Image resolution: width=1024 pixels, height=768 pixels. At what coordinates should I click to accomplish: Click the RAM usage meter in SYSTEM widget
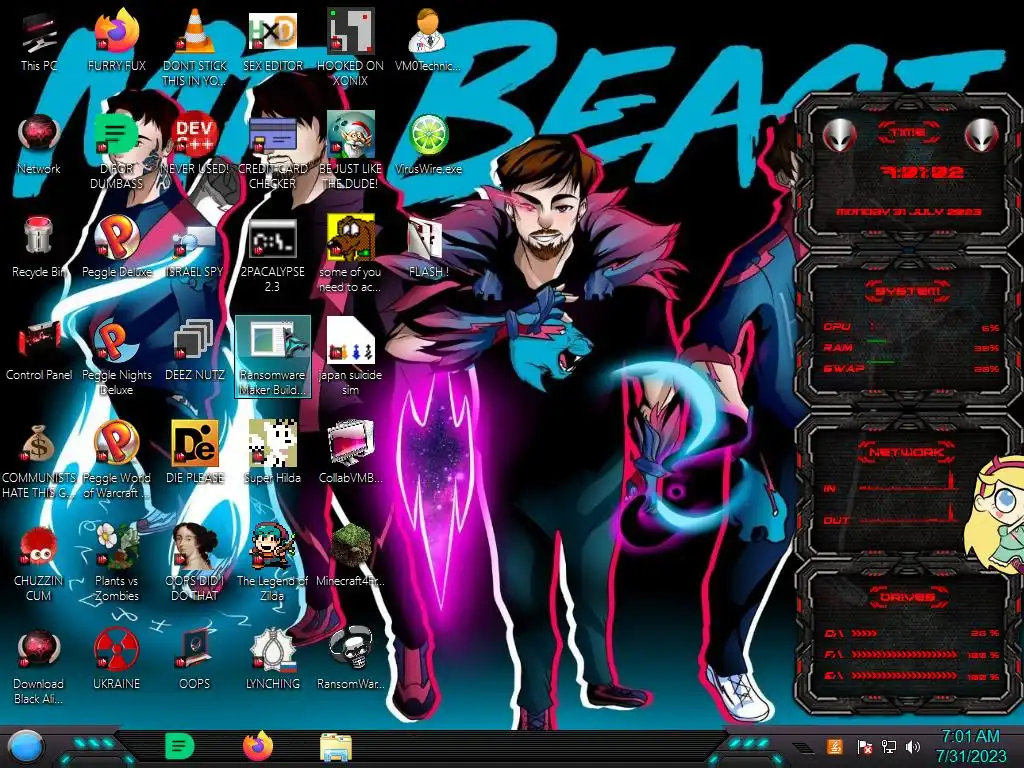911,347
